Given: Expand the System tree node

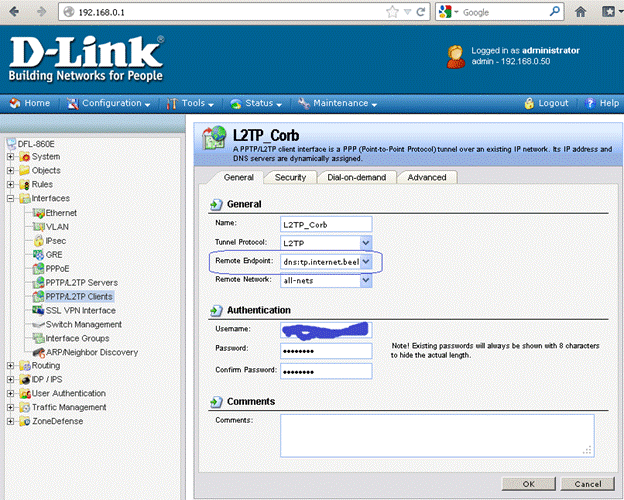Looking at the screenshot, I should (x=11, y=157).
